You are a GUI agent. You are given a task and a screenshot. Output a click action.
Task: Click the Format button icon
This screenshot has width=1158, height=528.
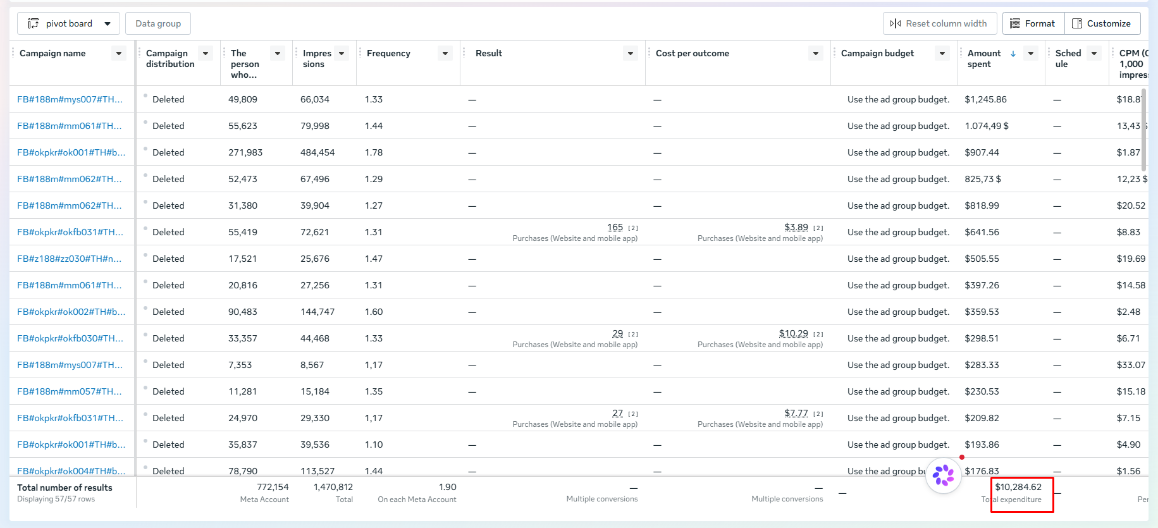[x=1015, y=24]
